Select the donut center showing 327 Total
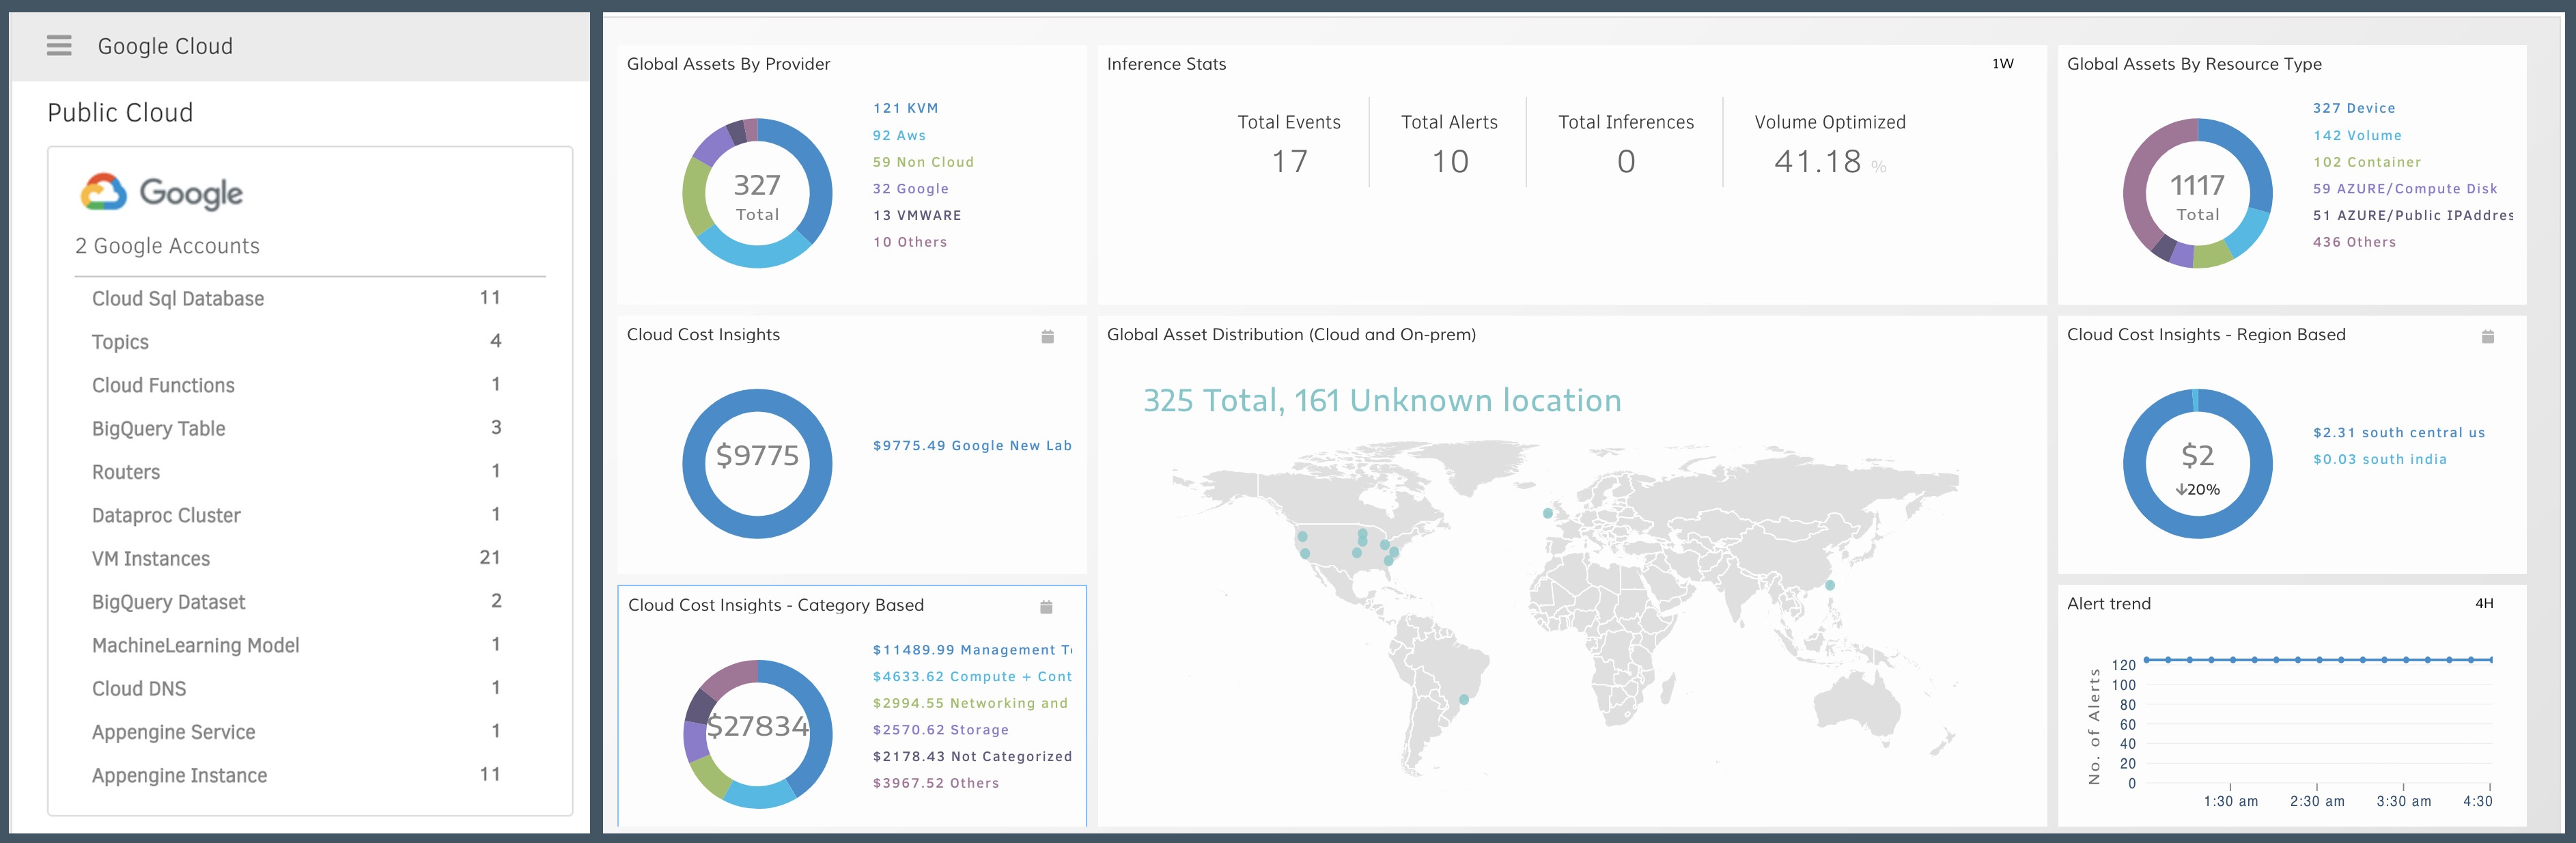This screenshot has width=2576, height=843. 757,194
